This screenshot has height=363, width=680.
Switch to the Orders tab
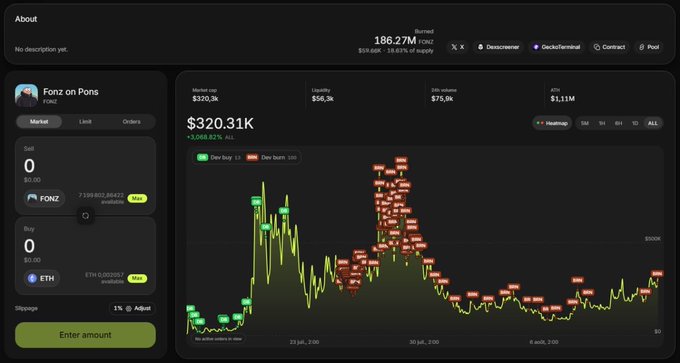tap(131, 122)
